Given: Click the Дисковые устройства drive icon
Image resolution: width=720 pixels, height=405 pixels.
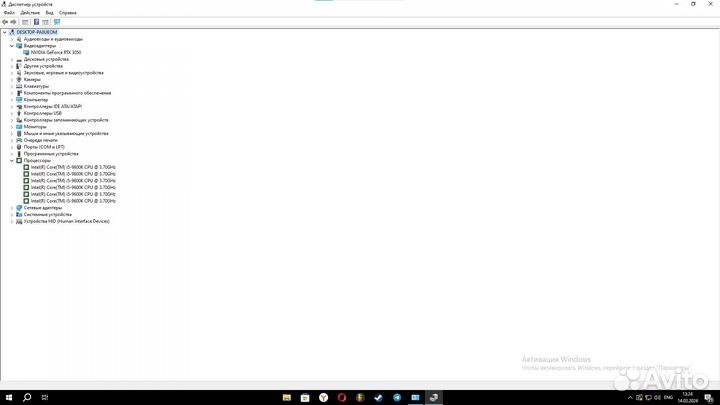Looking at the screenshot, I should click(x=19, y=60).
